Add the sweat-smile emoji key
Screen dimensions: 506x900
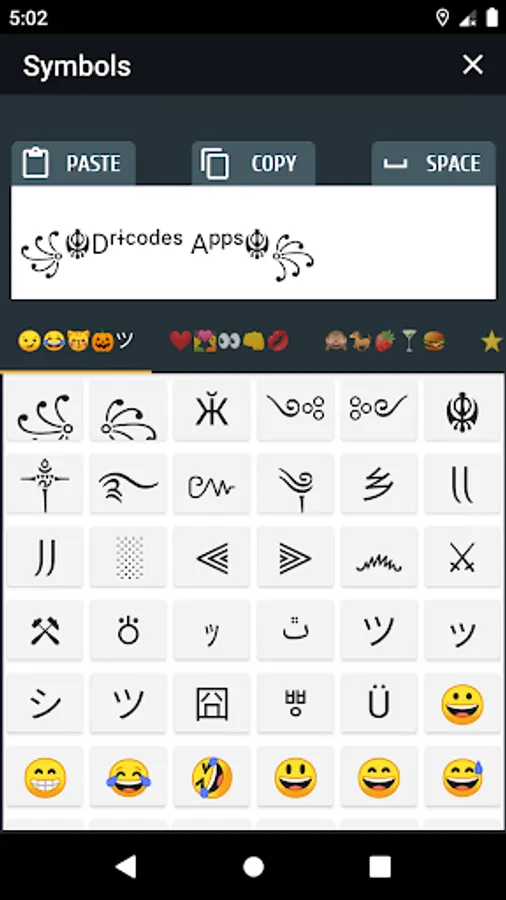click(x=462, y=777)
